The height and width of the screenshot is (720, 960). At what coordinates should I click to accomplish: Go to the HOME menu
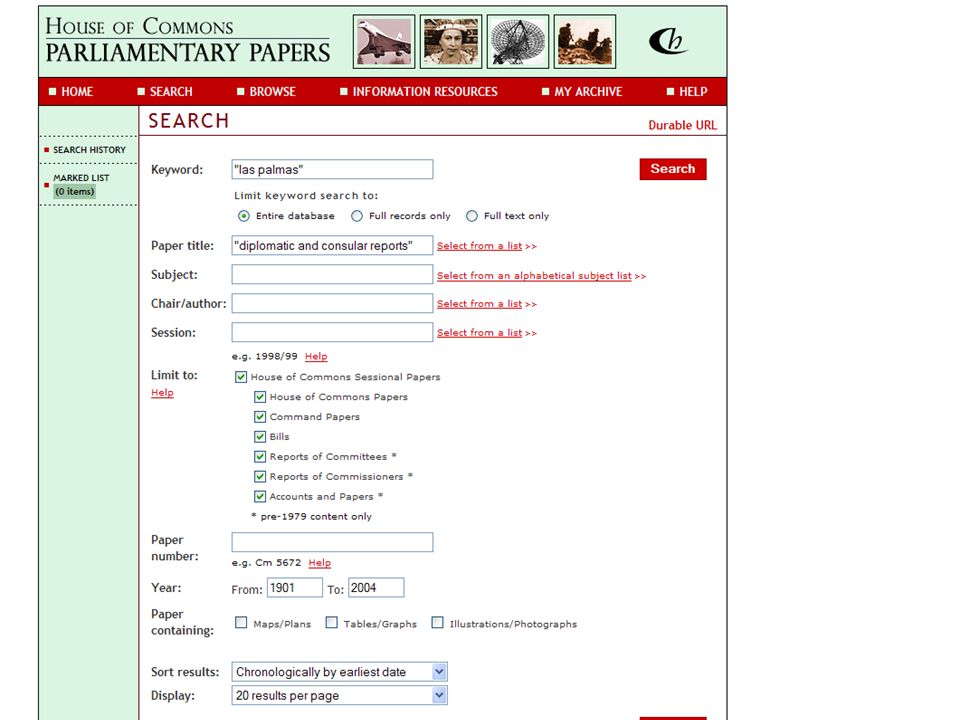[x=77, y=92]
